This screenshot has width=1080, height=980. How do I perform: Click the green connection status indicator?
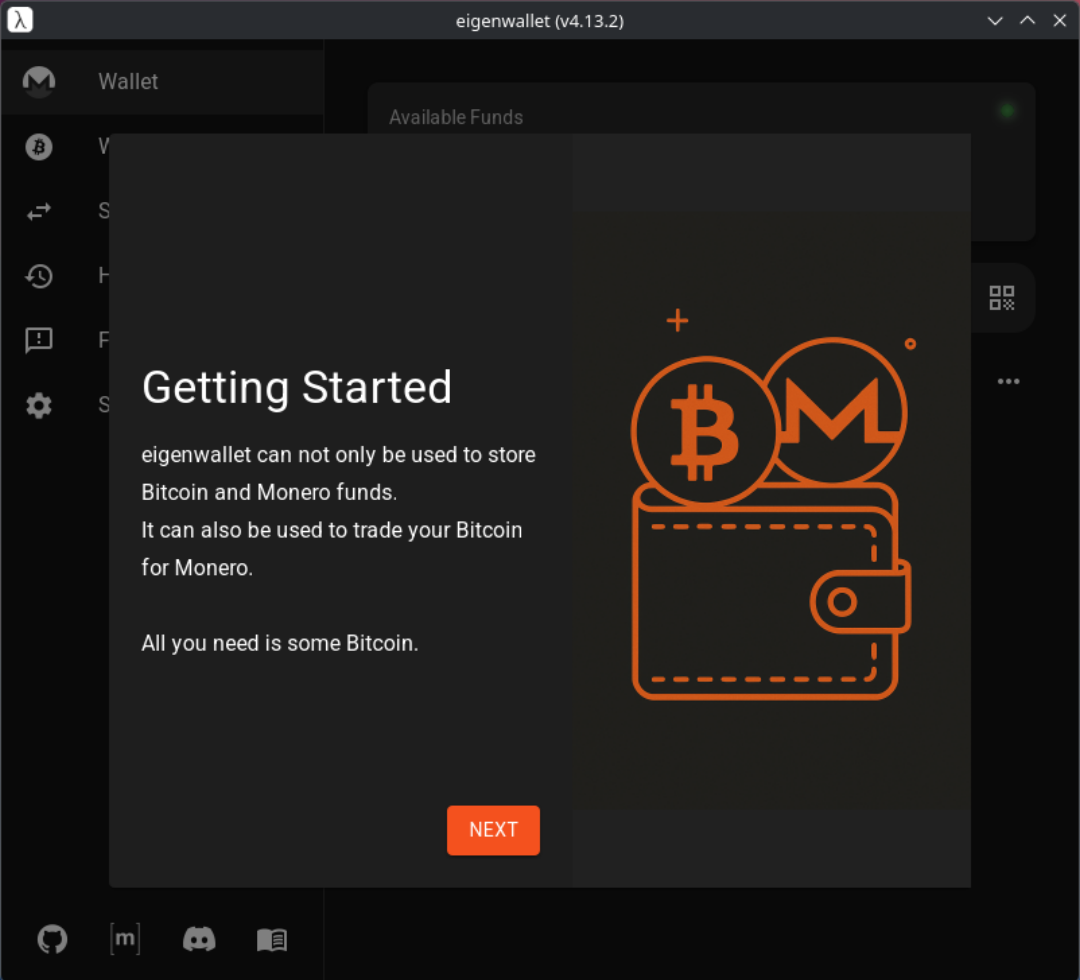1007,111
